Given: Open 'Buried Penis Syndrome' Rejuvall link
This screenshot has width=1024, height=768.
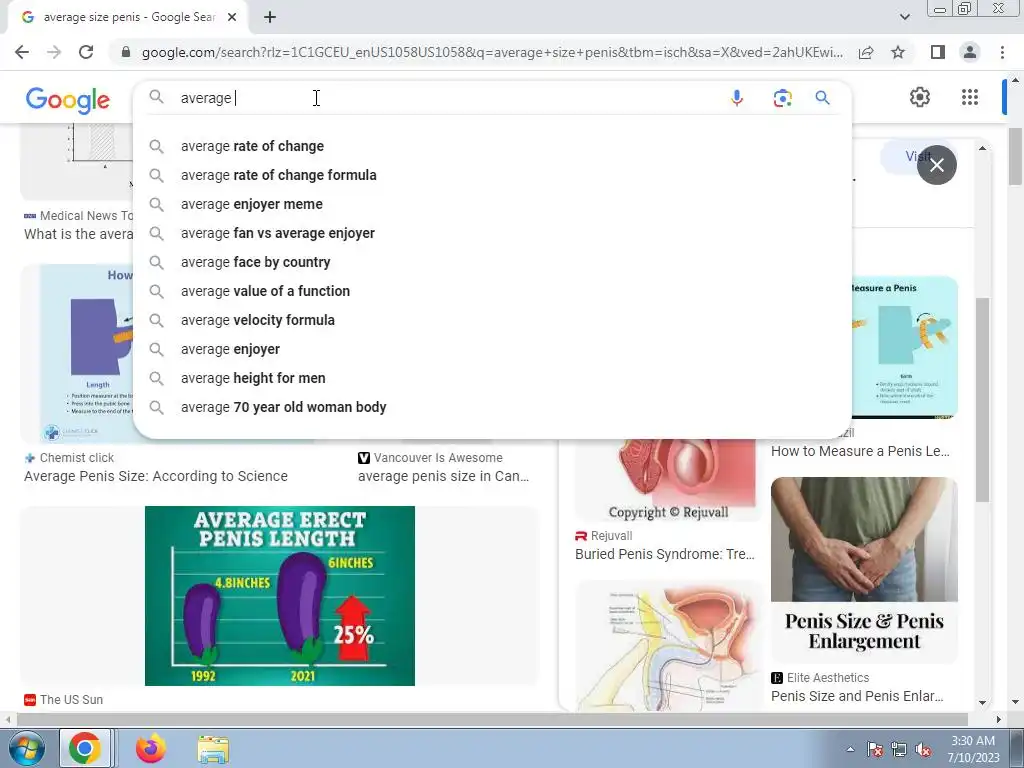Looking at the screenshot, I should coord(665,554).
